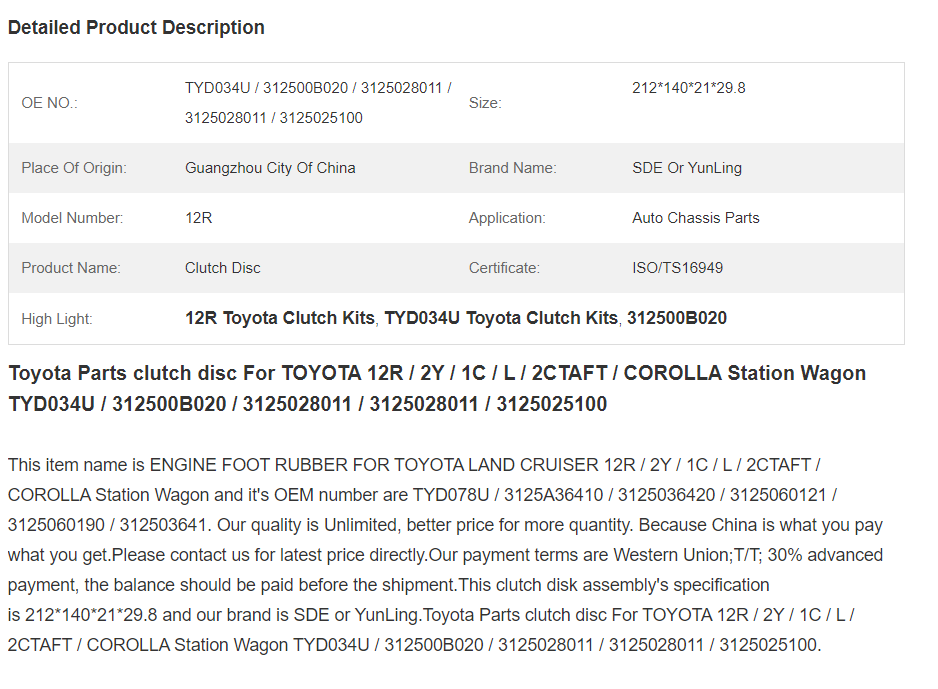Click the 'Product Name:' label
The image size is (938, 689).
click(71, 268)
